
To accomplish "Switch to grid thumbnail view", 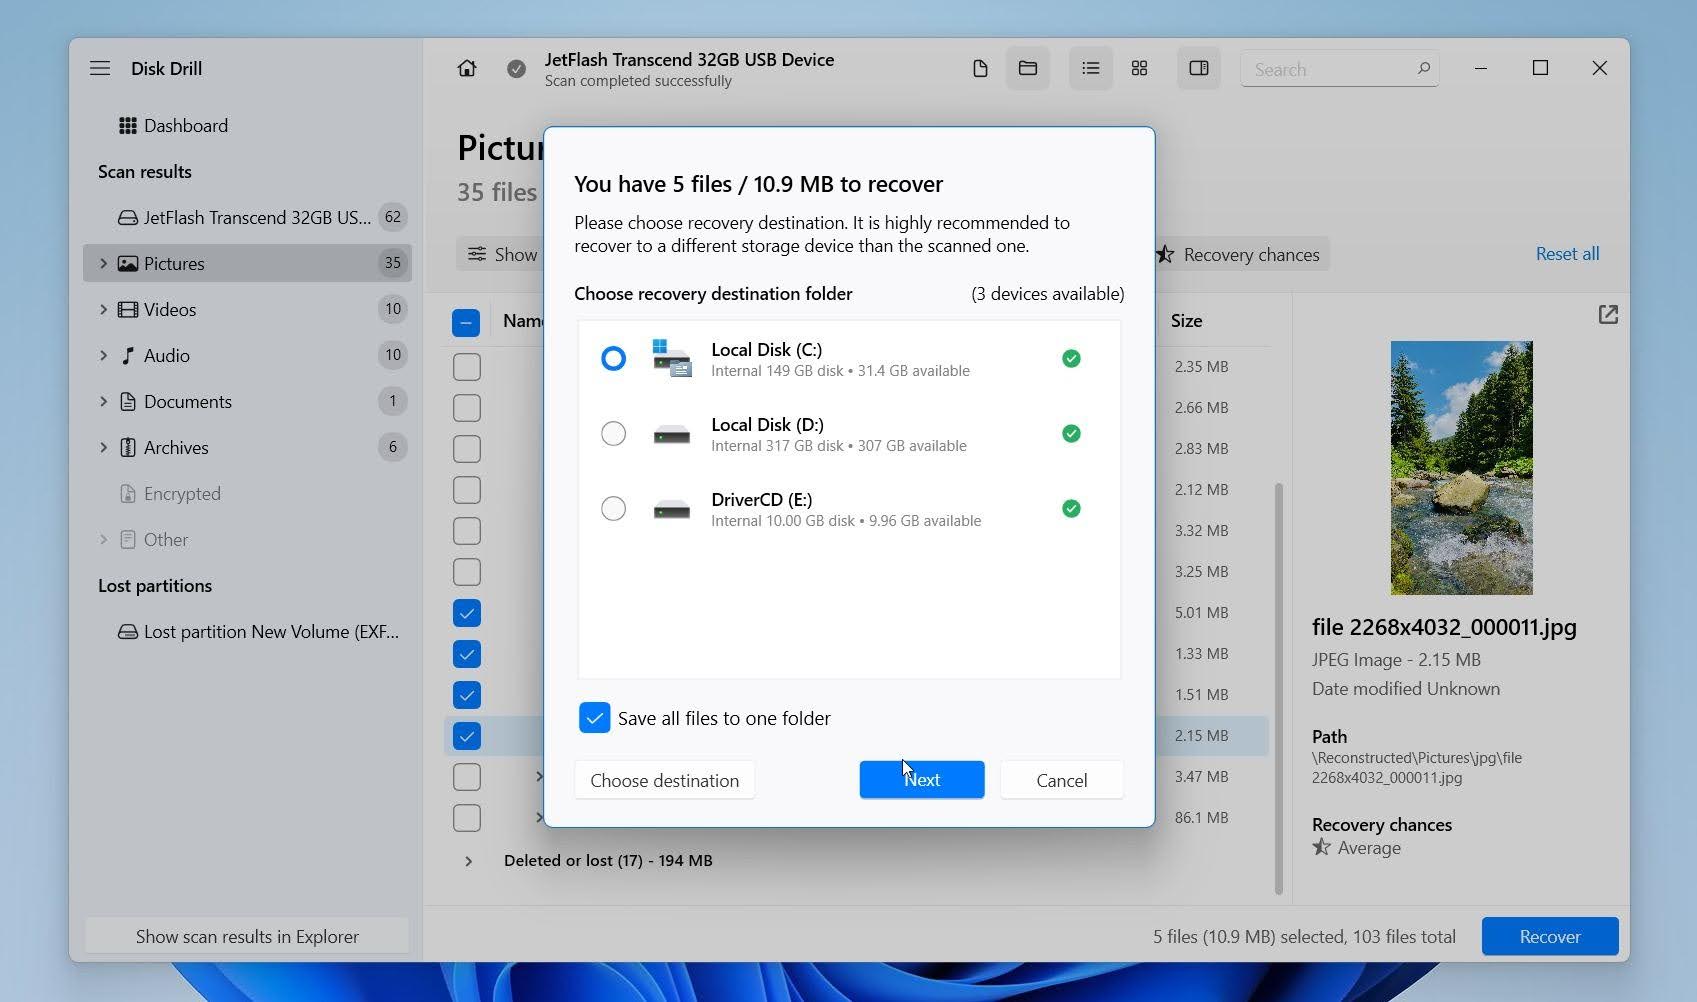I will coord(1139,68).
